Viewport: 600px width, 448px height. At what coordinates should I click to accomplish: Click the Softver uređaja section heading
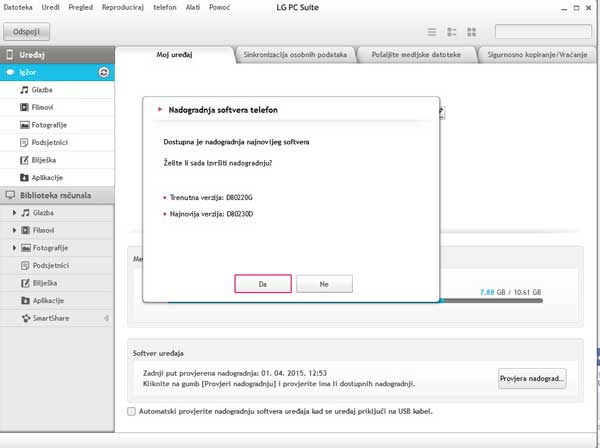click(x=158, y=353)
